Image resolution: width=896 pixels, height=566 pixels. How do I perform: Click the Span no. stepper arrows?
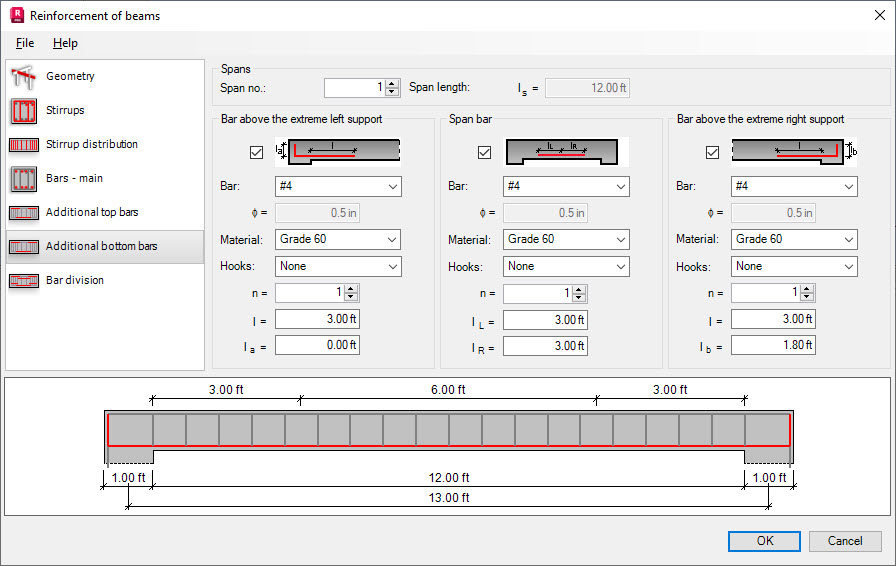391,87
